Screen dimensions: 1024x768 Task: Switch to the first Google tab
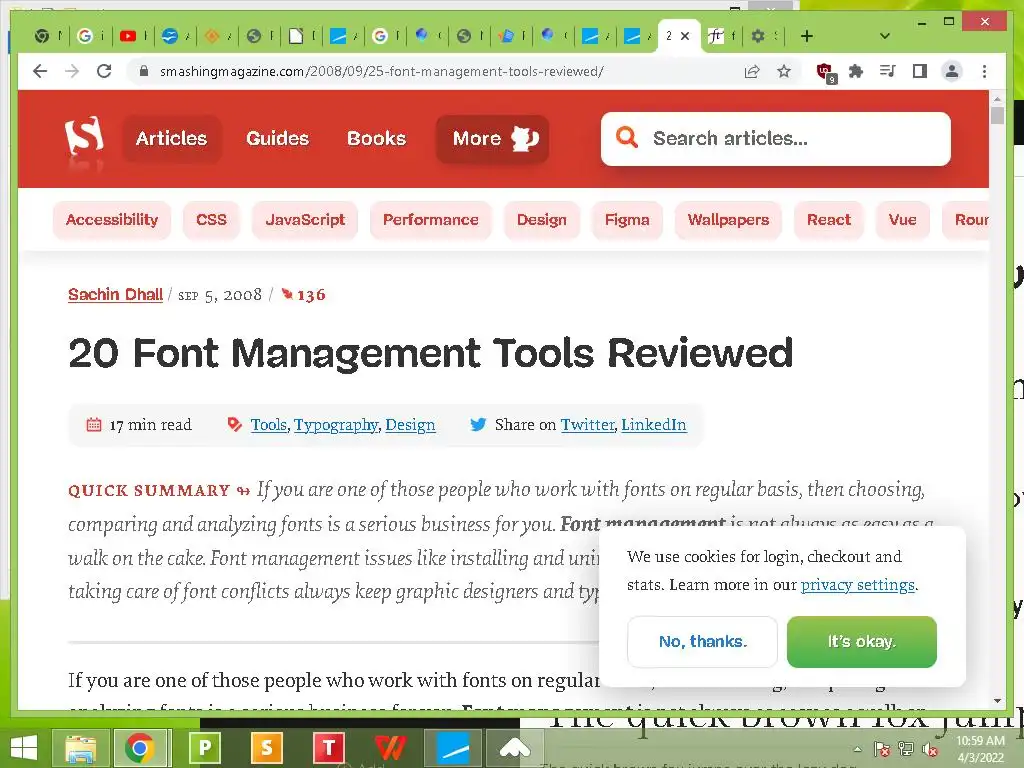click(x=91, y=36)
